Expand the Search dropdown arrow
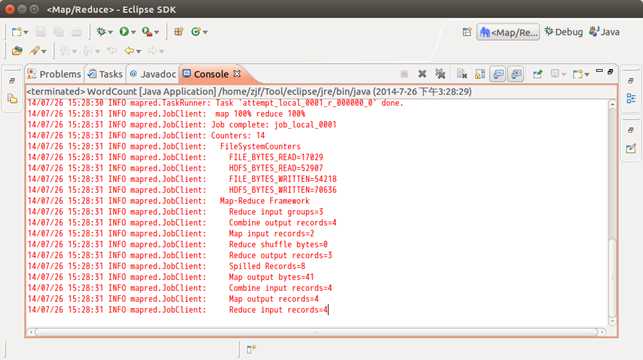This screenshot has width=643, height=360. coord(44,51)
